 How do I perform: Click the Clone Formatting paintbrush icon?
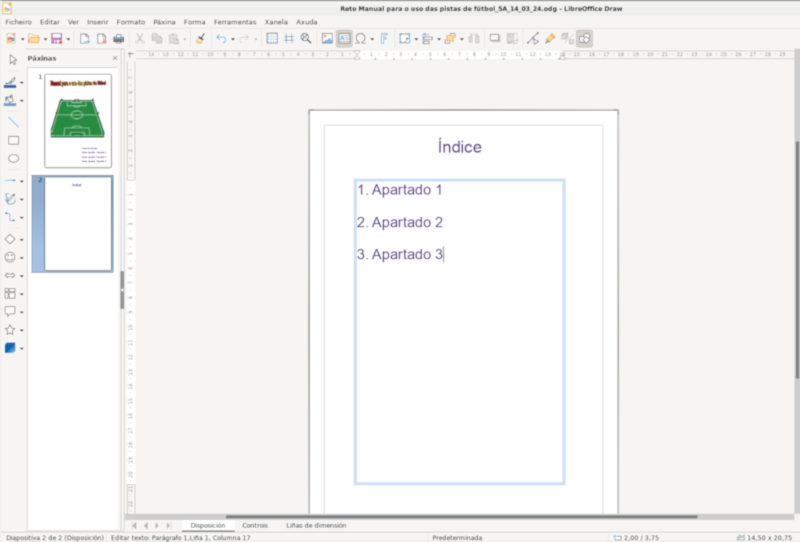pyautogui.click(x=199, y=39)
